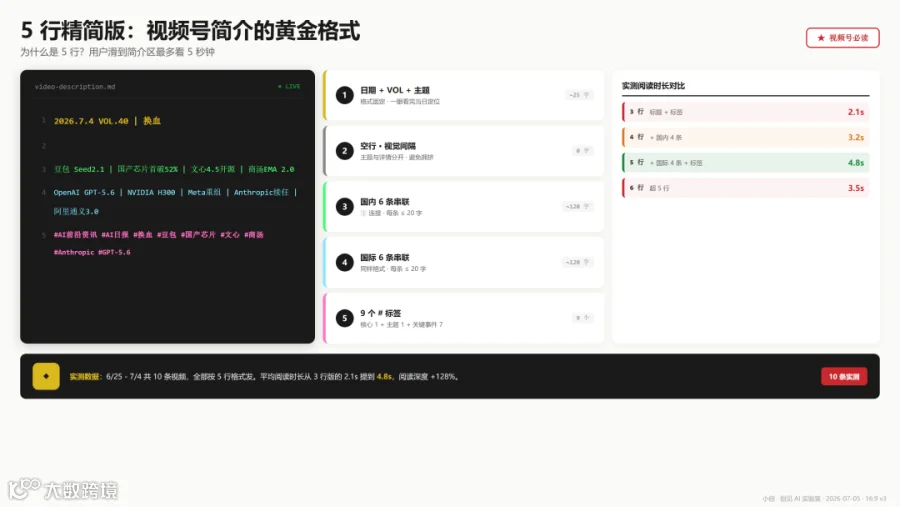
Task: Select the 5 行 4.8s green row
Action: click(746, 162)
